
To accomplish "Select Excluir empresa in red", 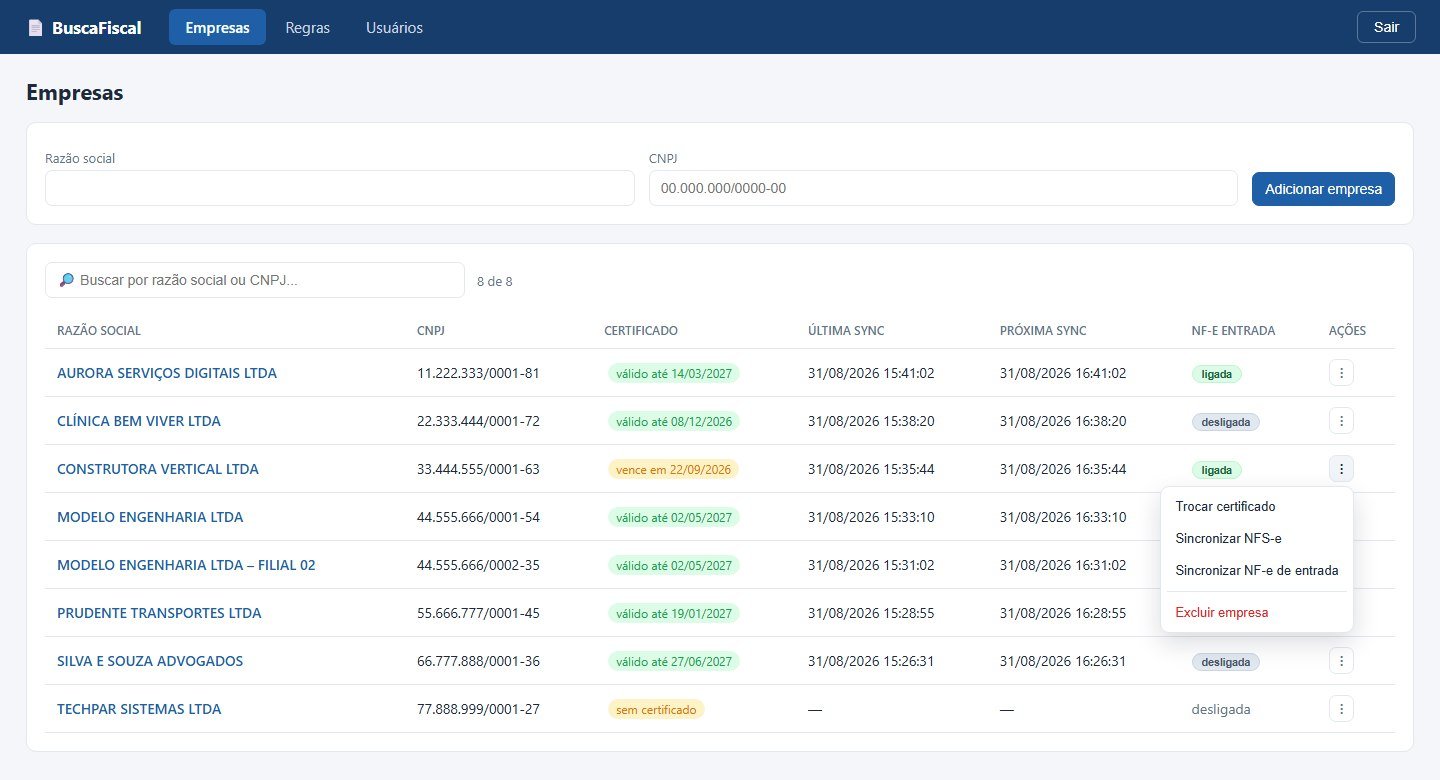I will coord(1256,613).
